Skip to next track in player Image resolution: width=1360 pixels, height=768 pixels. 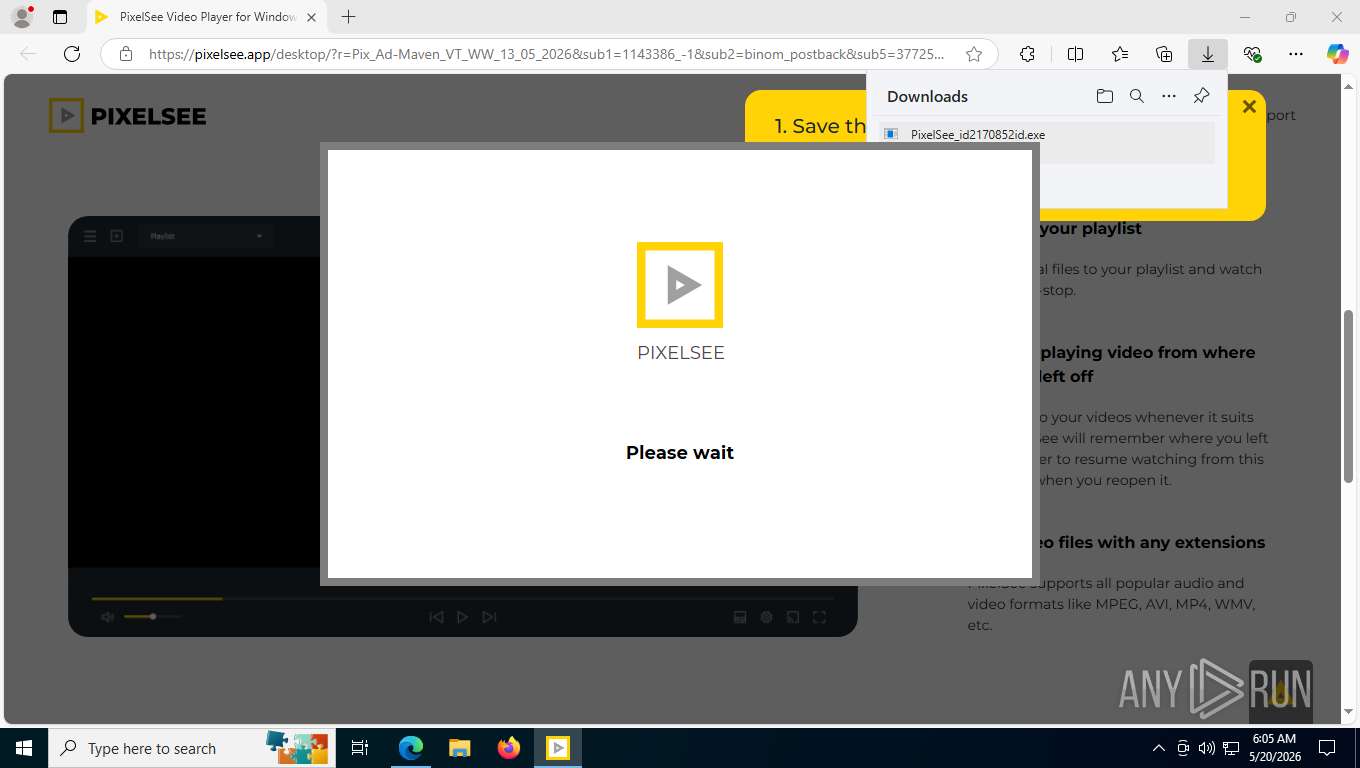point(489,617)
